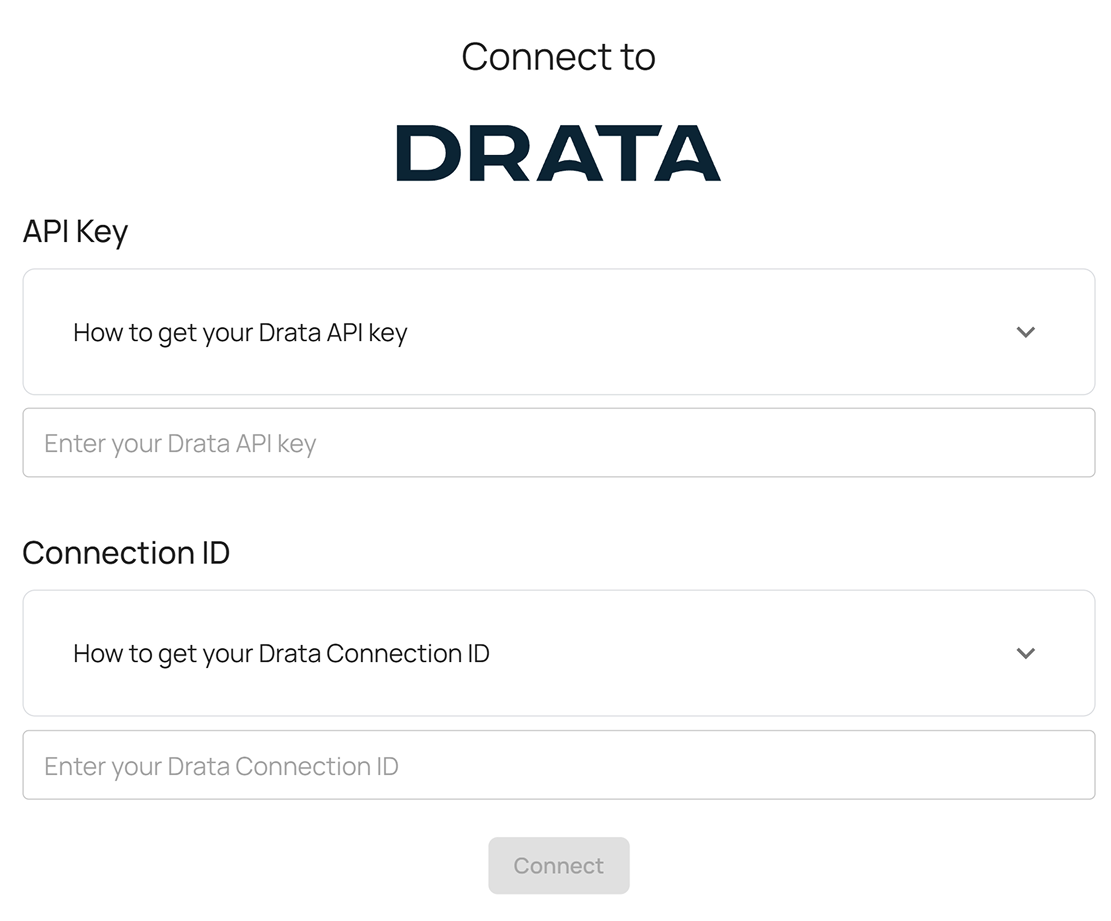Focus the Drata Connection ID input field
Image resolution: width=1111 pixels, height=921 pixels.
(558, 766)
